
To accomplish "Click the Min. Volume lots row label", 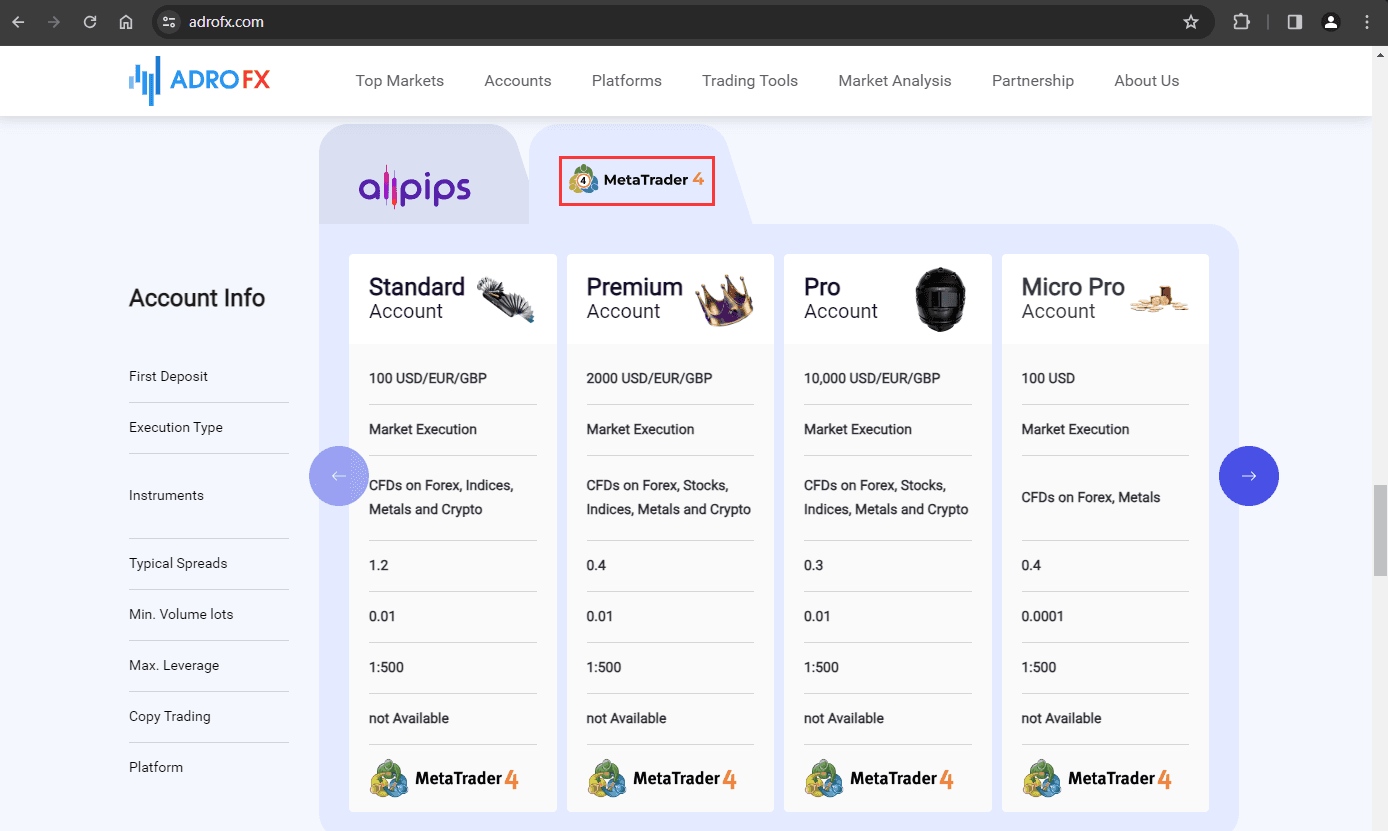I will [181, 614].
